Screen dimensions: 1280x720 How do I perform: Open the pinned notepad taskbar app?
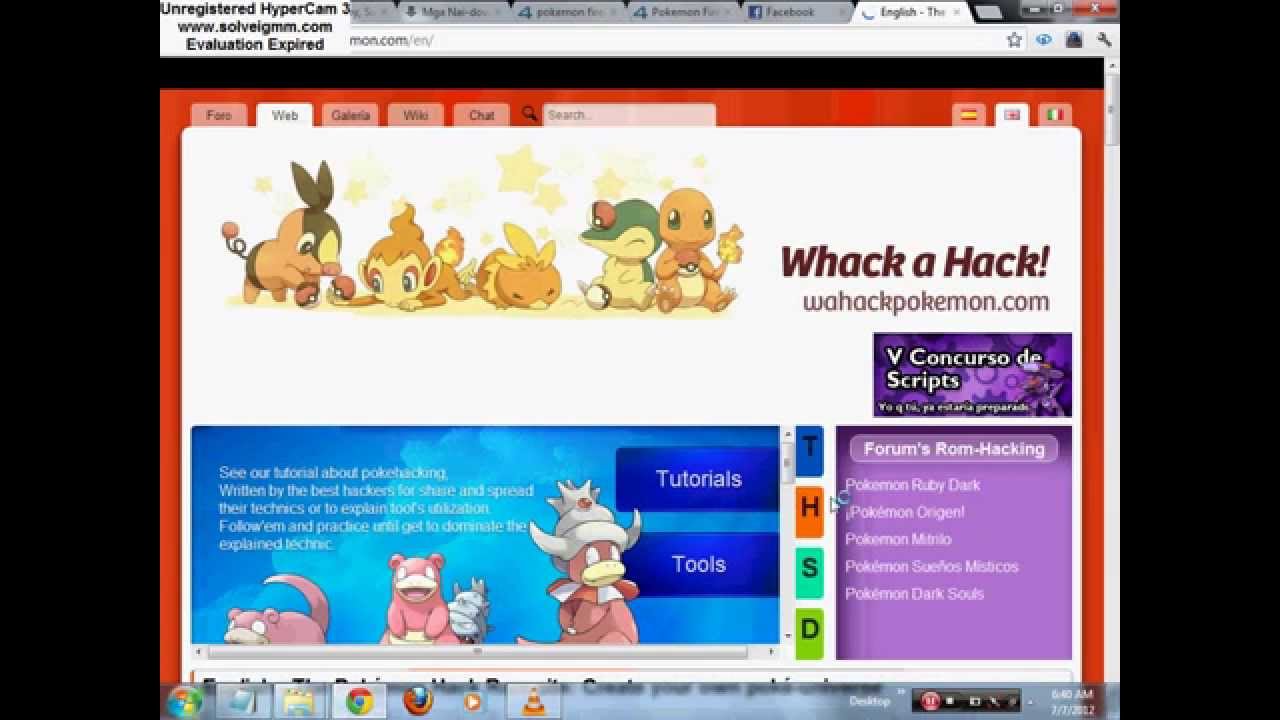pyautogui.click(x=242, y=701)
